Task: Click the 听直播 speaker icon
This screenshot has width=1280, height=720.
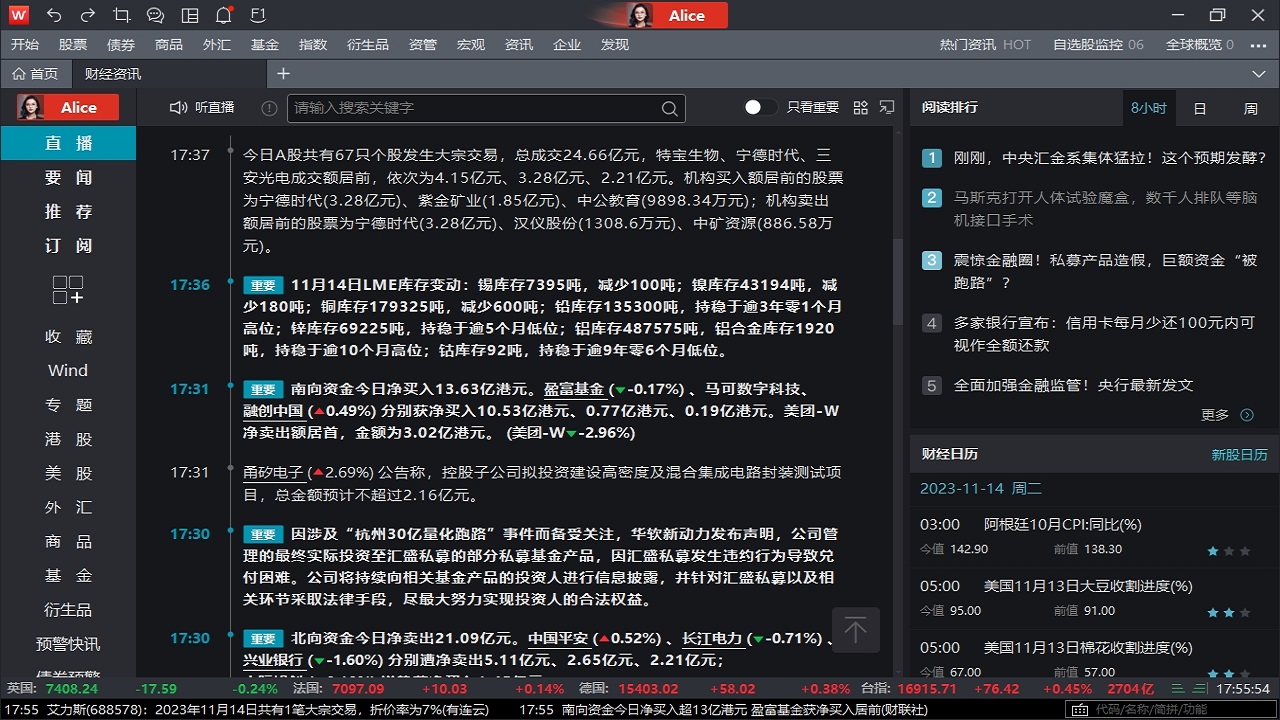Action: point(179,108)
